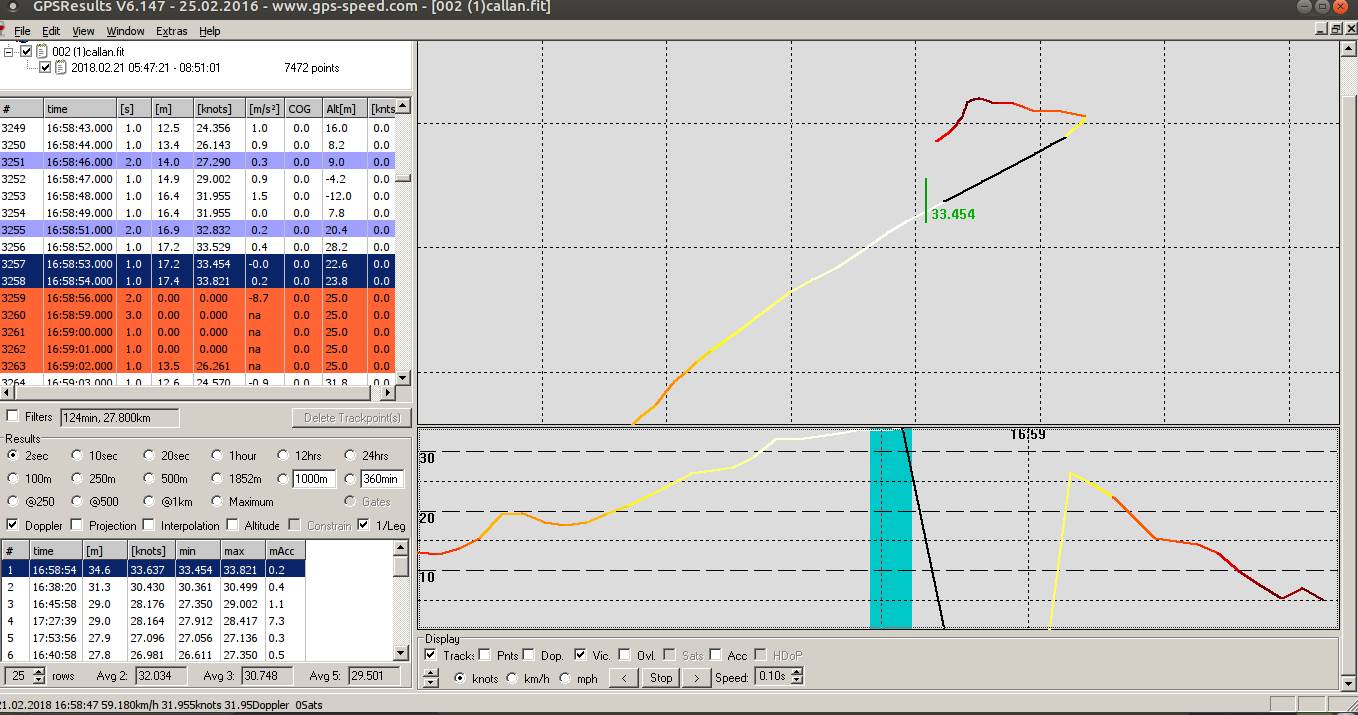Click the track segment document icon
1358x715 pixels.
(61, 68)
